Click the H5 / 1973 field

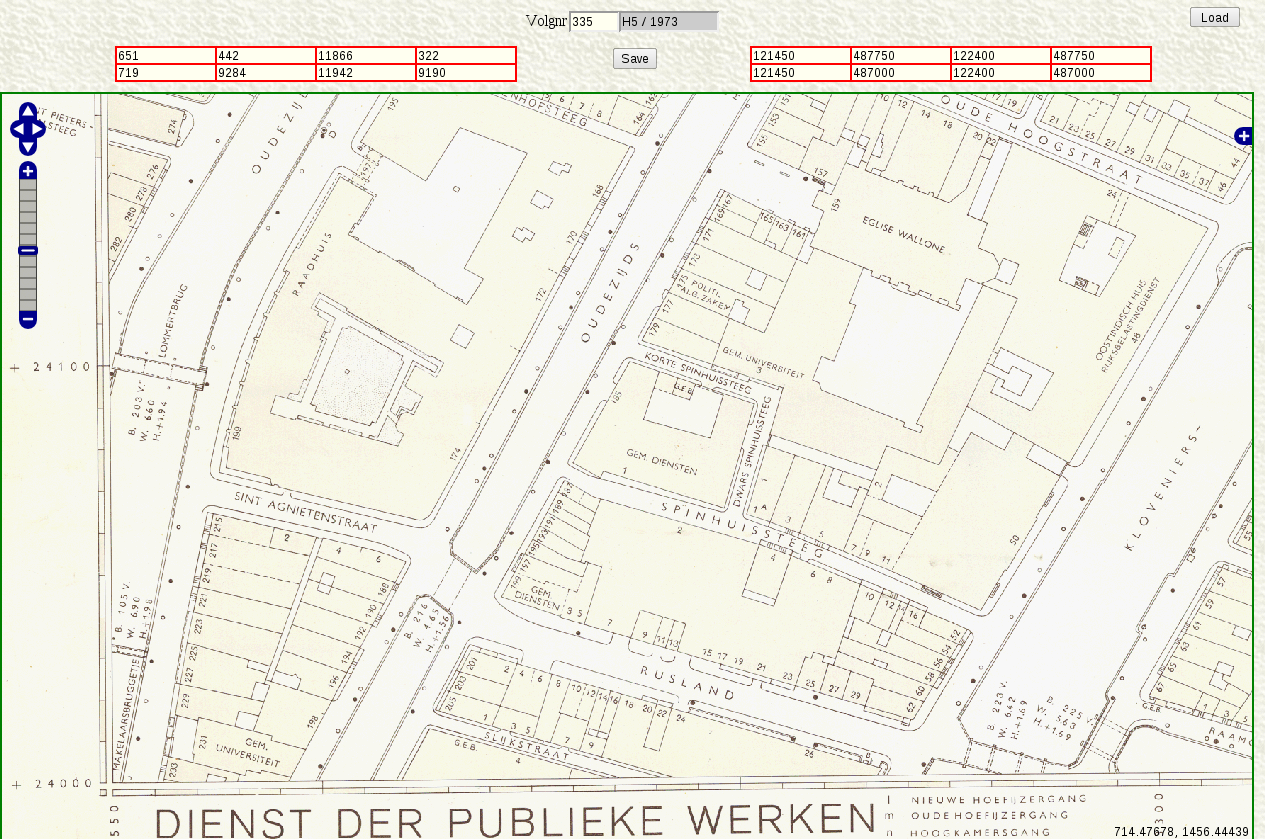[669, 21]
